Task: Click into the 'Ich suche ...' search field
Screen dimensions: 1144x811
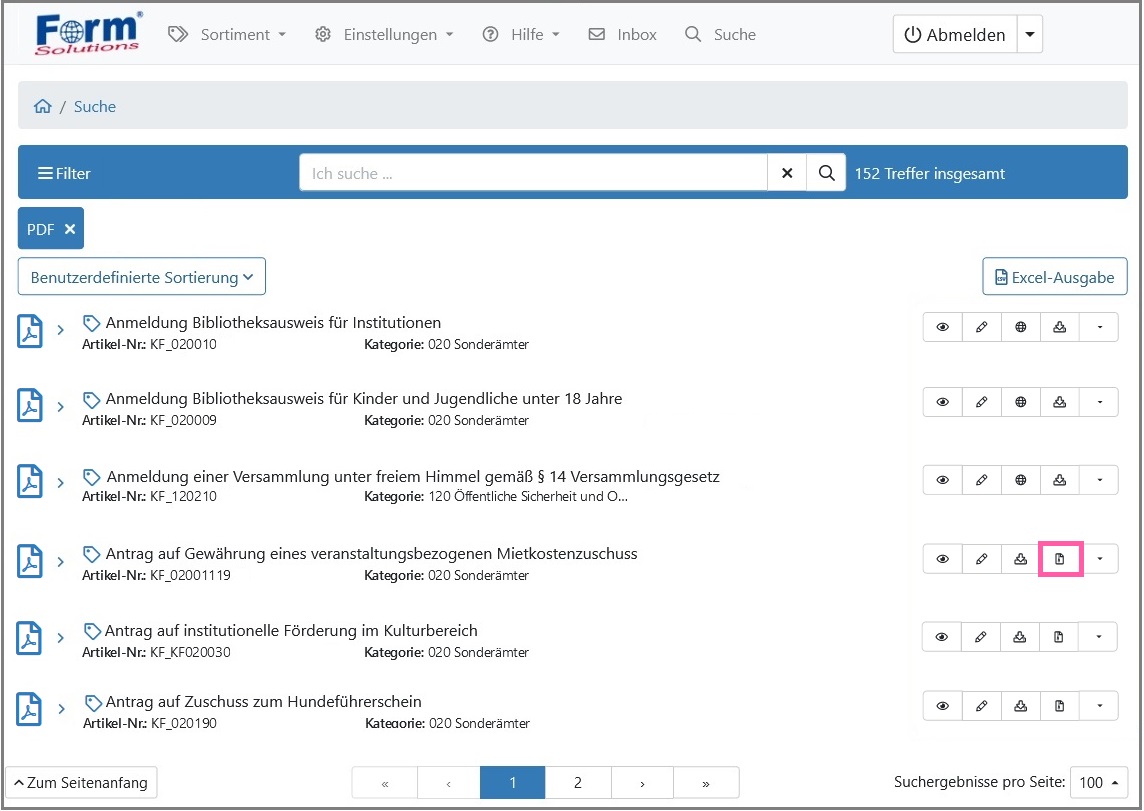Action: 533,173
